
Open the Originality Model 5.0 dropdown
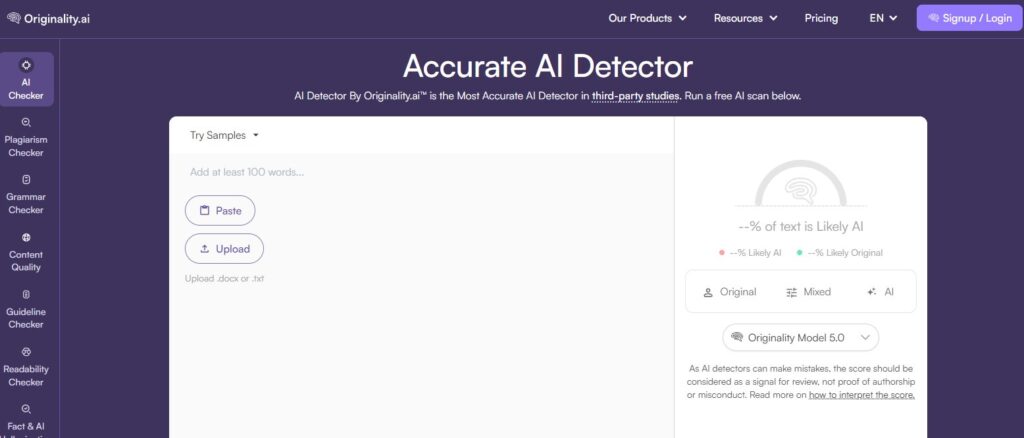(801, 337)
